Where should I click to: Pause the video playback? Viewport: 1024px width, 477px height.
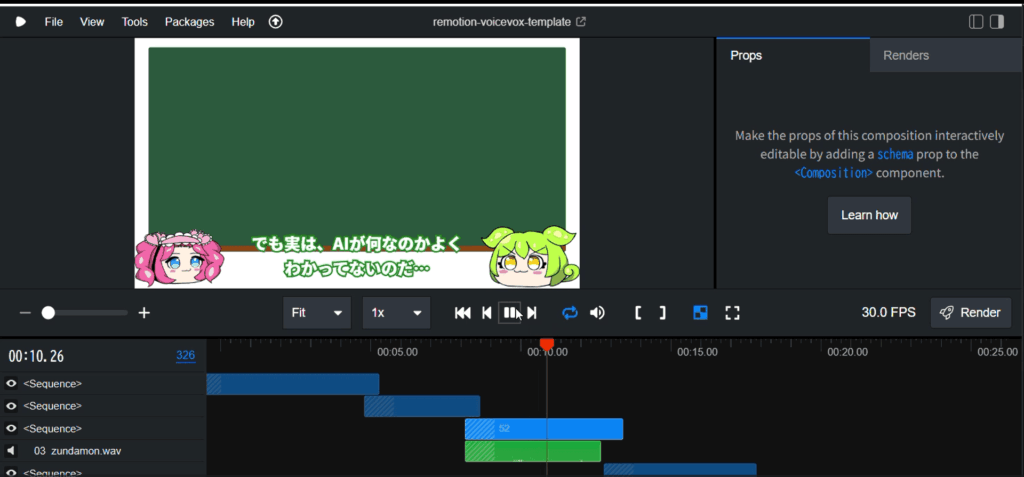pos(510,313)
